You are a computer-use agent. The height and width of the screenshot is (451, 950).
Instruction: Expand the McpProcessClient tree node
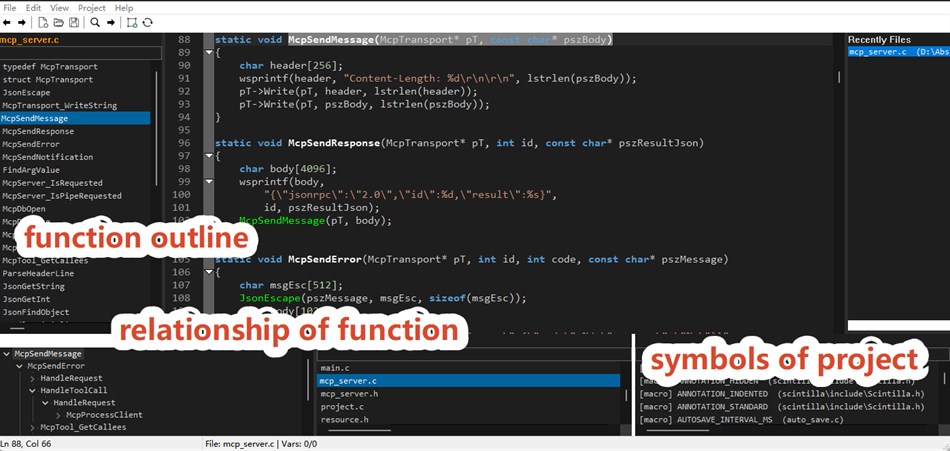(59, 415)
